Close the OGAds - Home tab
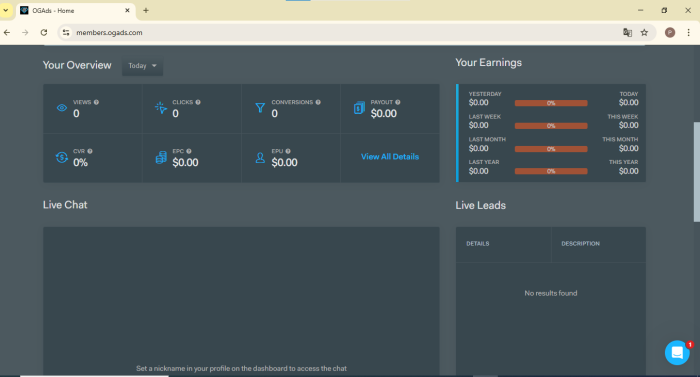700x377 pixels. click(127, 10)
